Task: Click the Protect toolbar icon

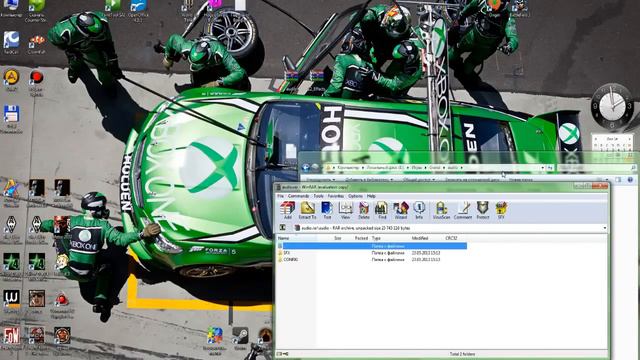Action: [482, 211]
